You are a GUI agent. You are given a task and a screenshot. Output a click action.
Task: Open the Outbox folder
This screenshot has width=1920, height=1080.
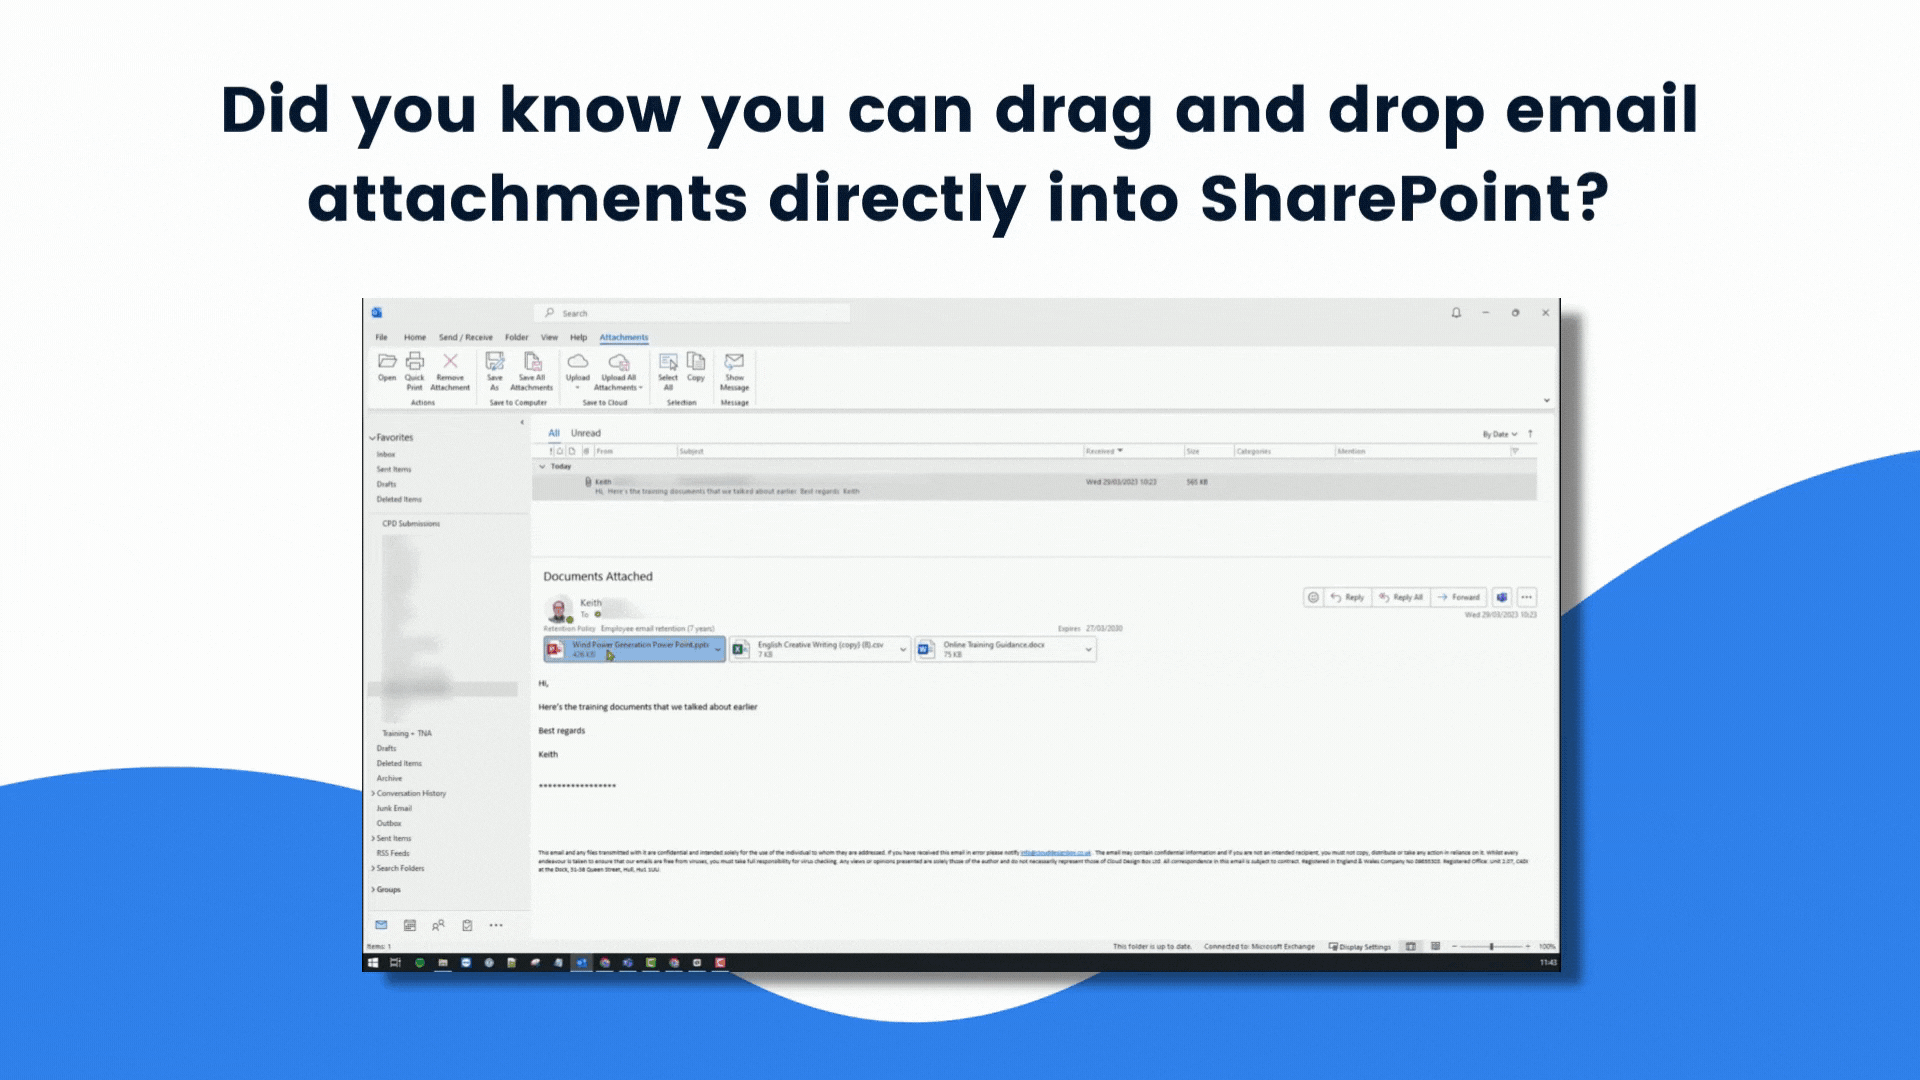tap(389, 823)
